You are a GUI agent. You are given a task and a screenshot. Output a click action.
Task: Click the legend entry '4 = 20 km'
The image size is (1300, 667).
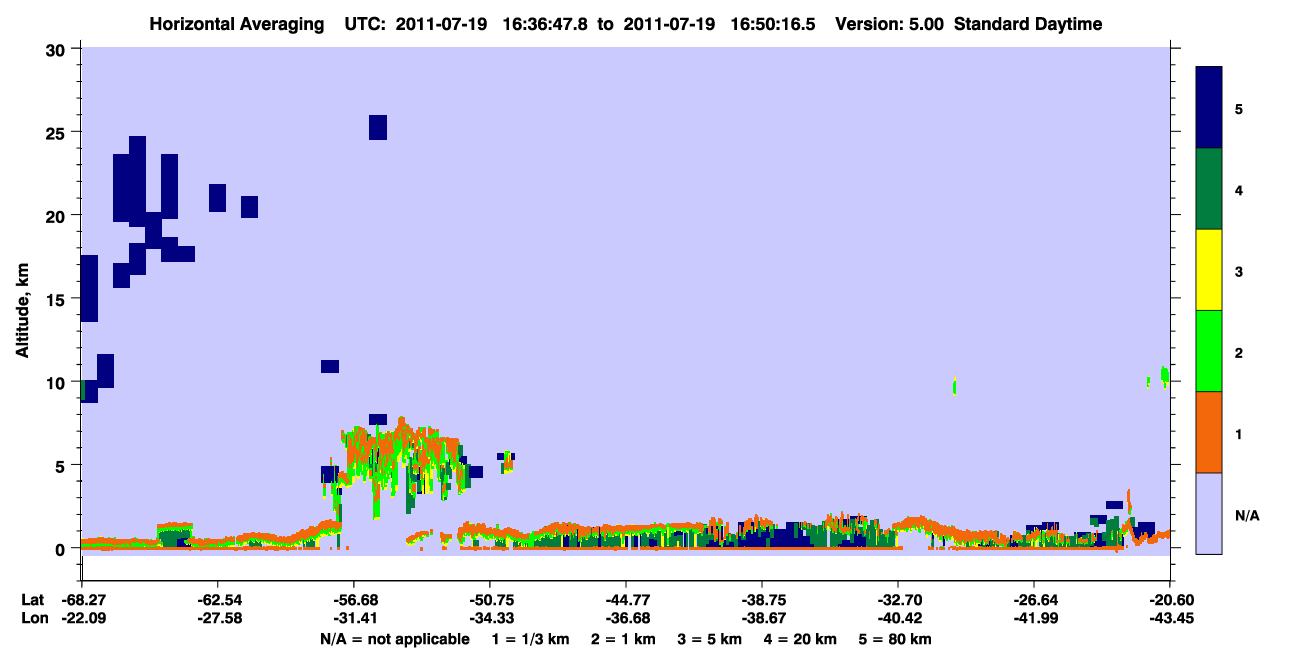[x=800, y=639]
